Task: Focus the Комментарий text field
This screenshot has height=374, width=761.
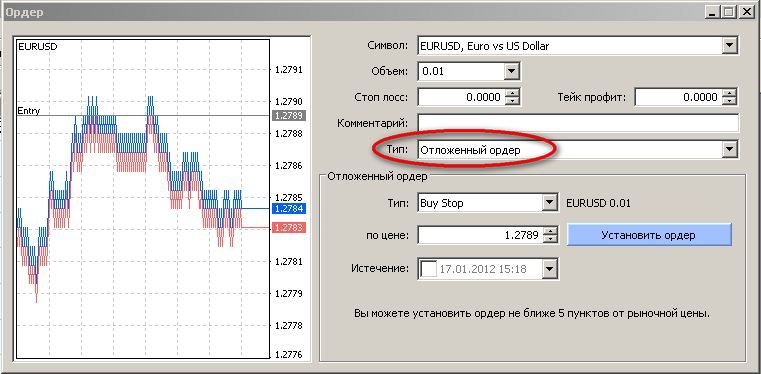Action: point(578,123)
